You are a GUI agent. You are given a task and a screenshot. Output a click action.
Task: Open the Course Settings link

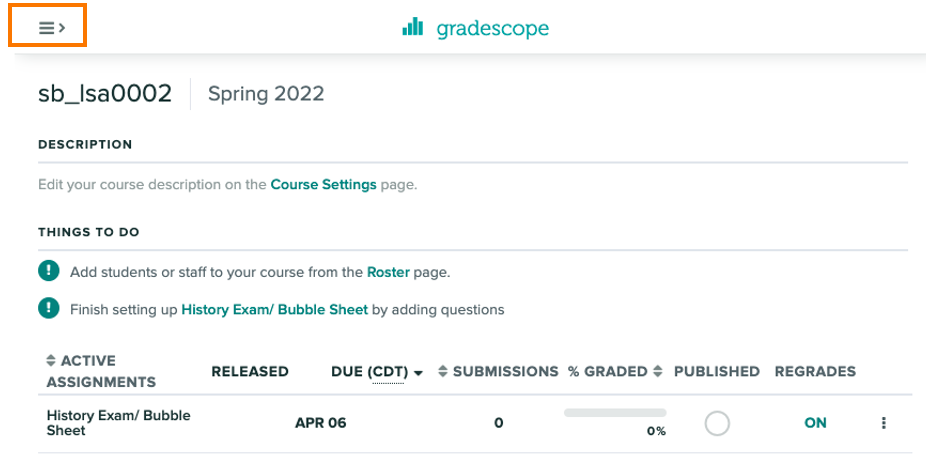[x=323, y=184]
